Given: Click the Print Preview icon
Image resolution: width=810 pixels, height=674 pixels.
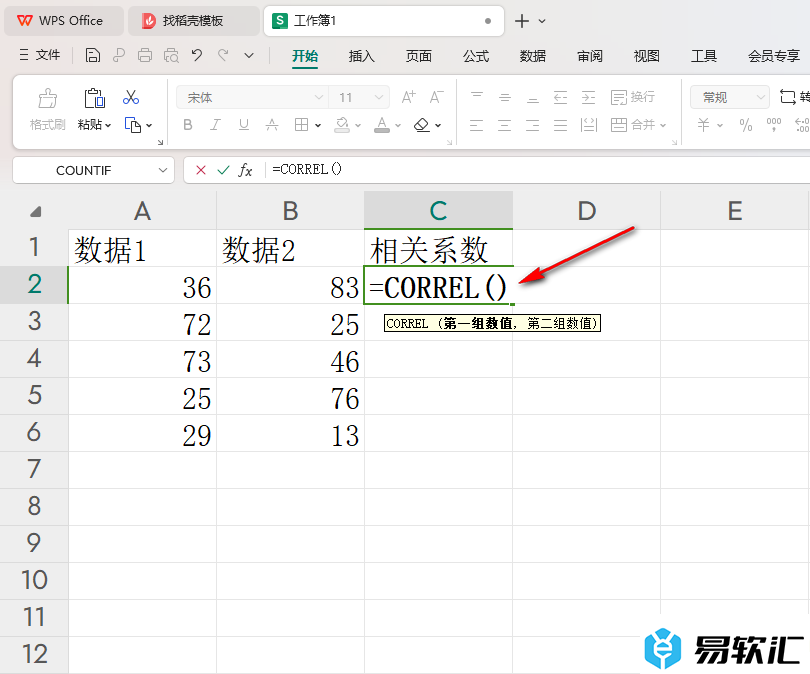Looking at the screenshot, I should pyautogui.click(x=171, y=55).
